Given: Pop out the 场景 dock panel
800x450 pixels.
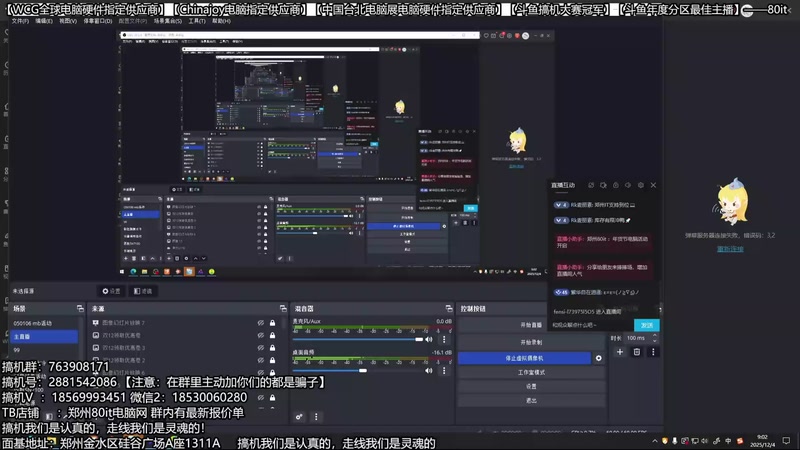Looking at the screenshot, I should (x=80, y=308).
